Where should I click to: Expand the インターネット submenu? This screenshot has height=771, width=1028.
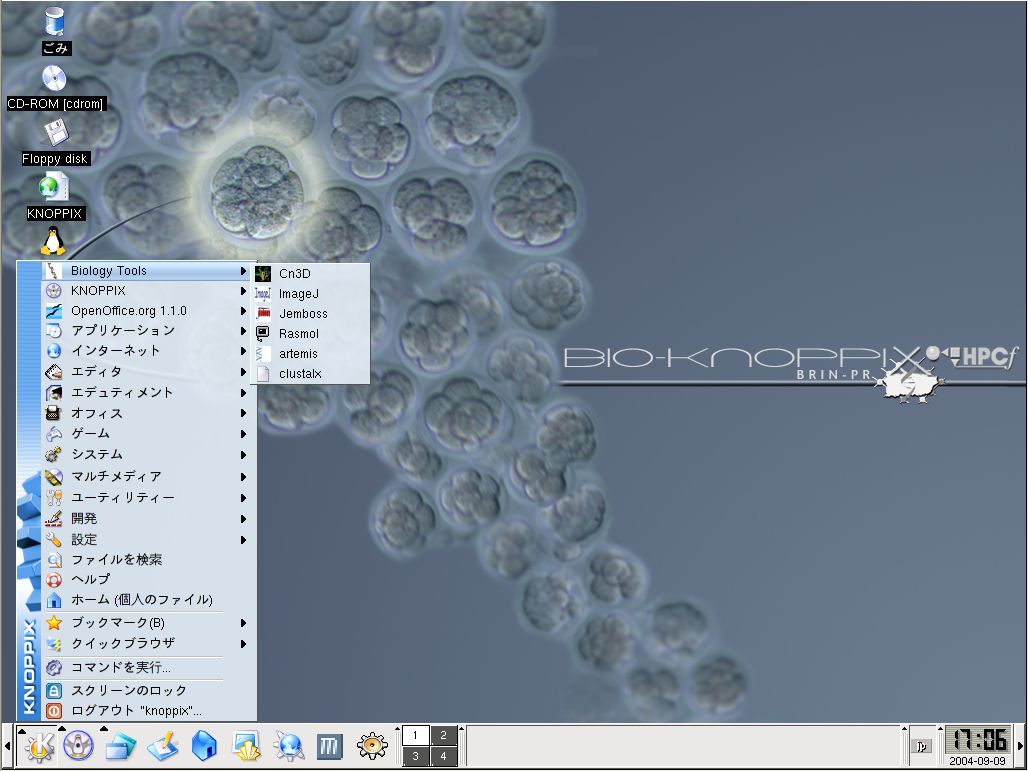point(149,351)
